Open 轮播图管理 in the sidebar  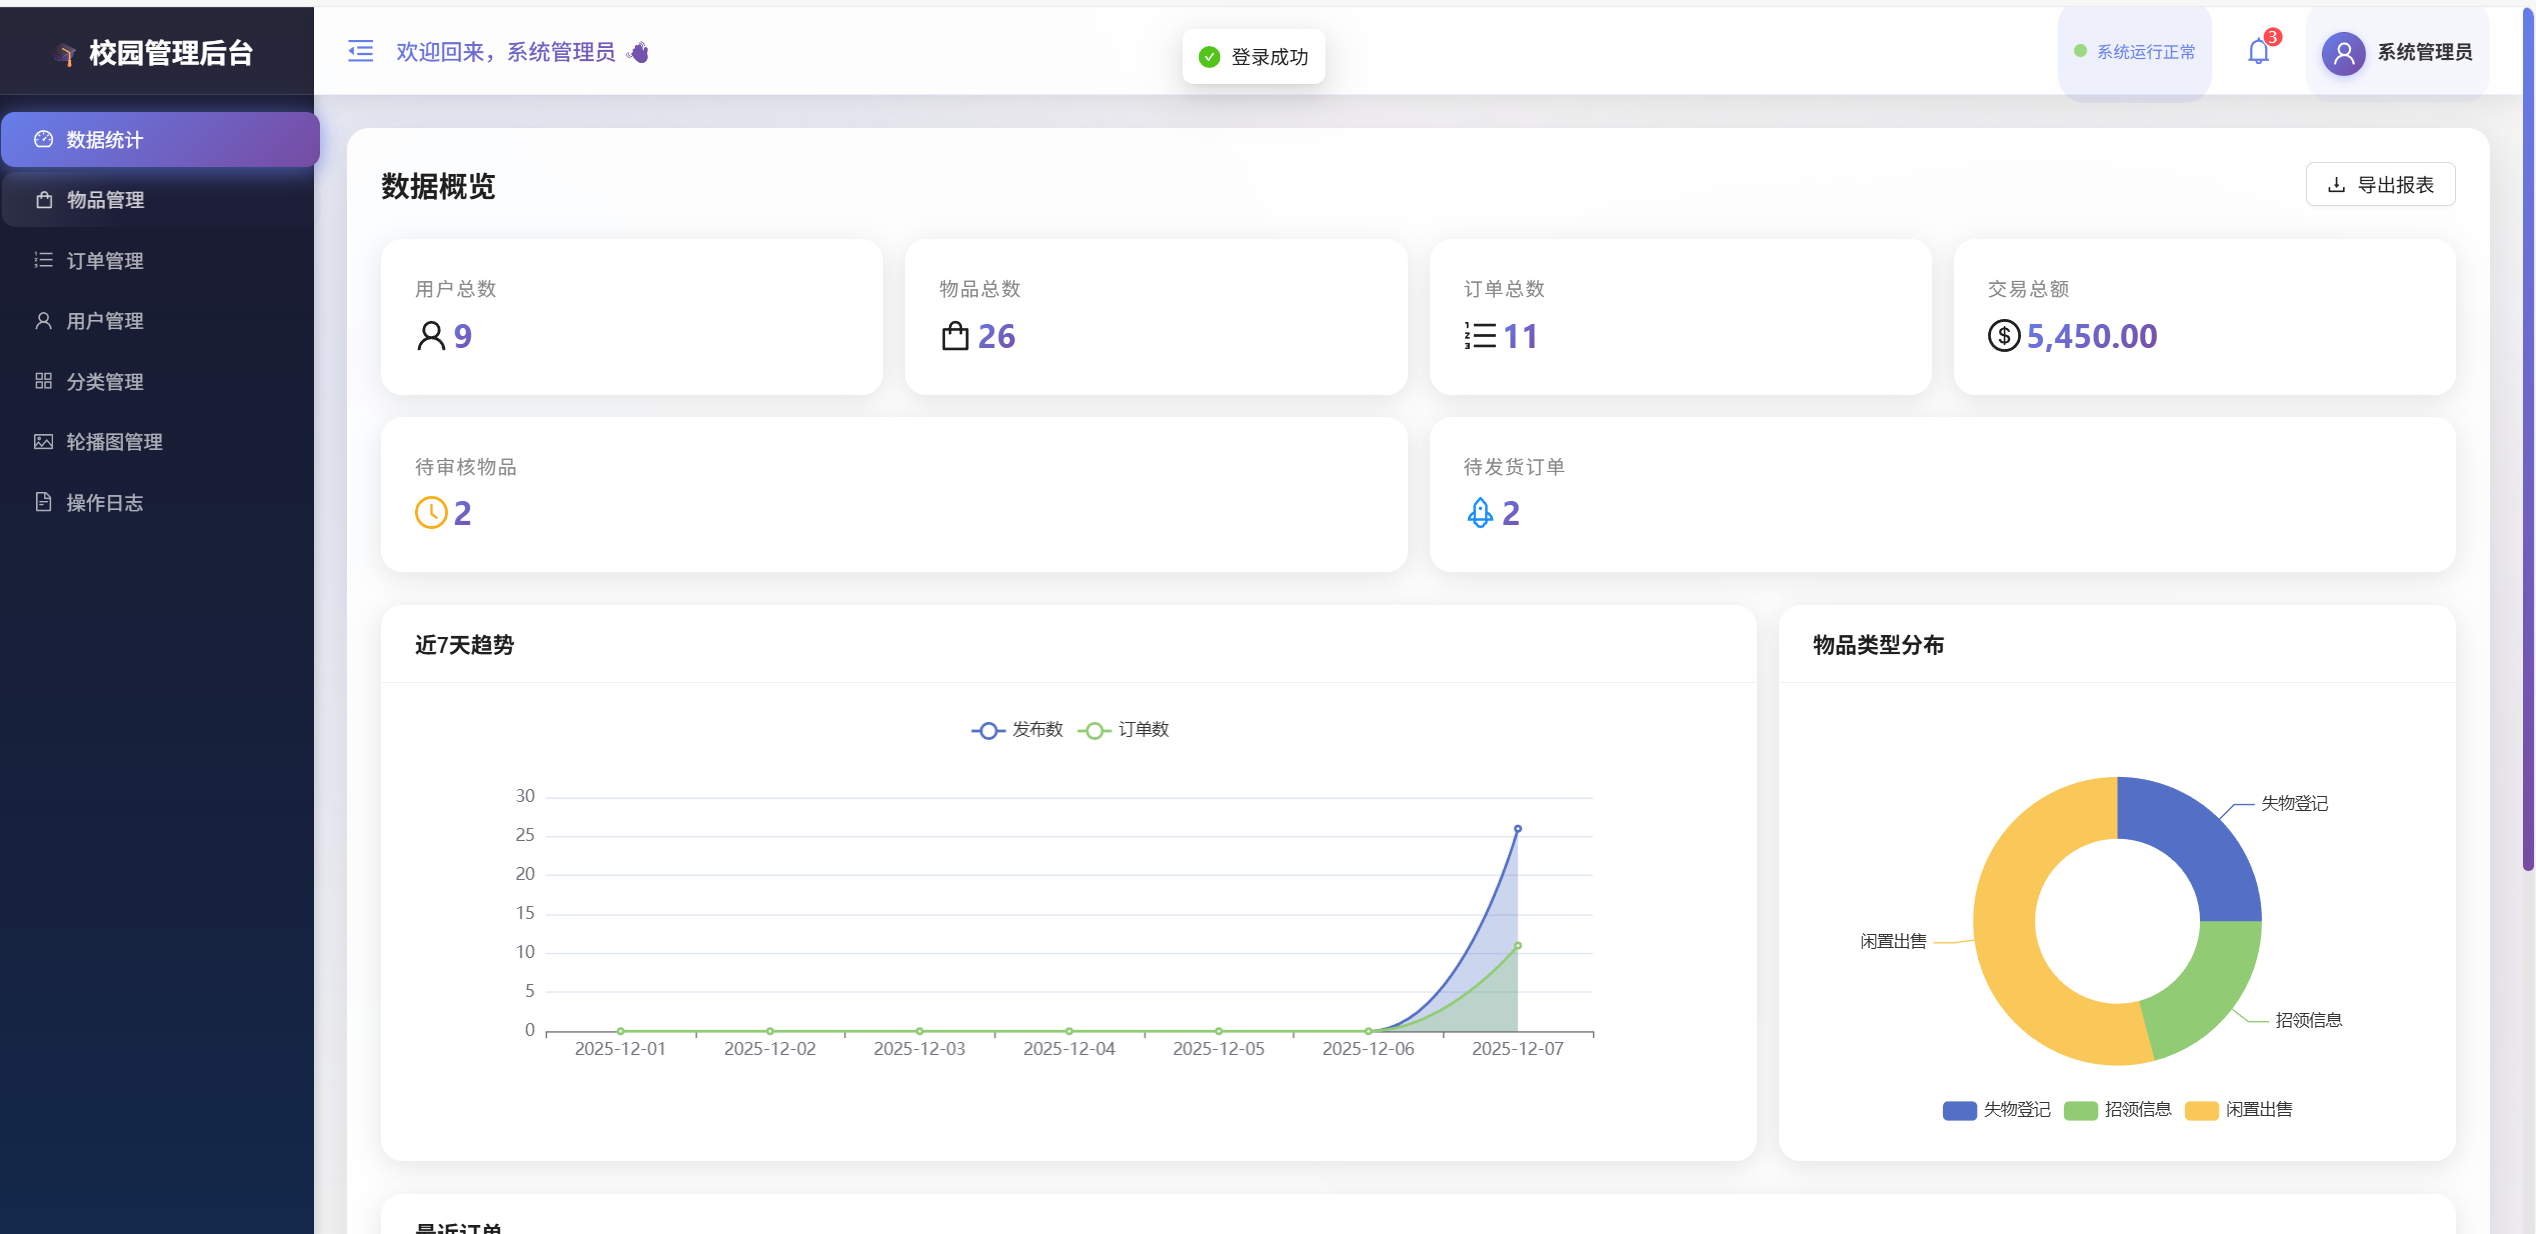click(114, 442)
